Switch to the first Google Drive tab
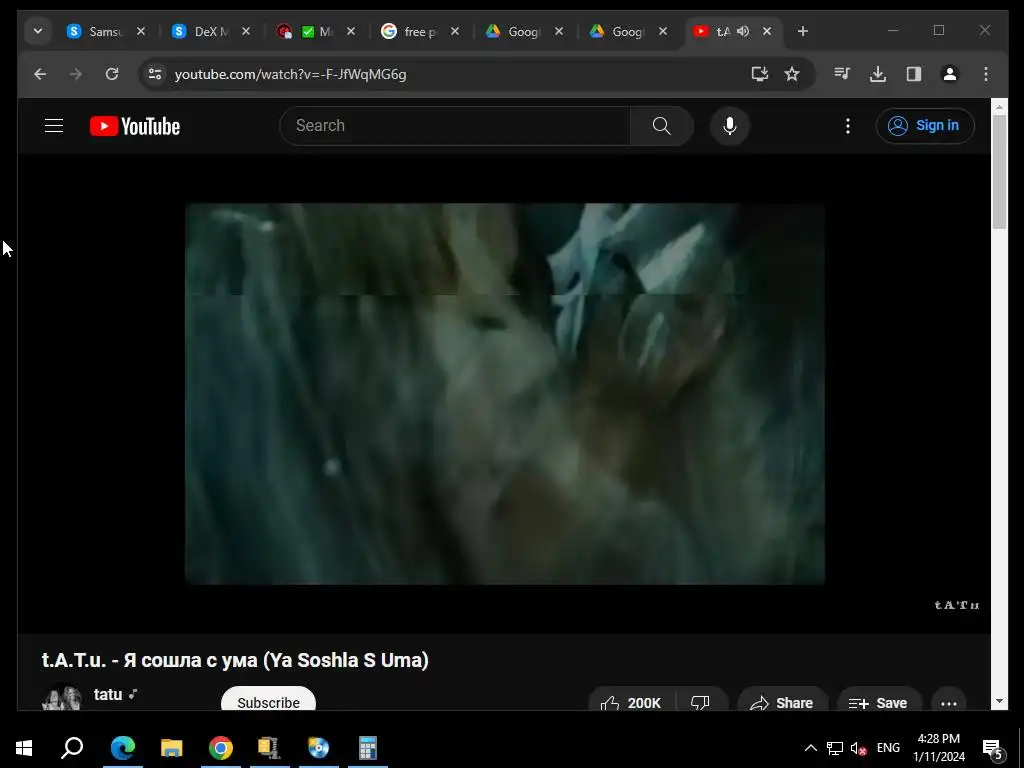This screenshot has width=1024, height=768. [513, 31]
